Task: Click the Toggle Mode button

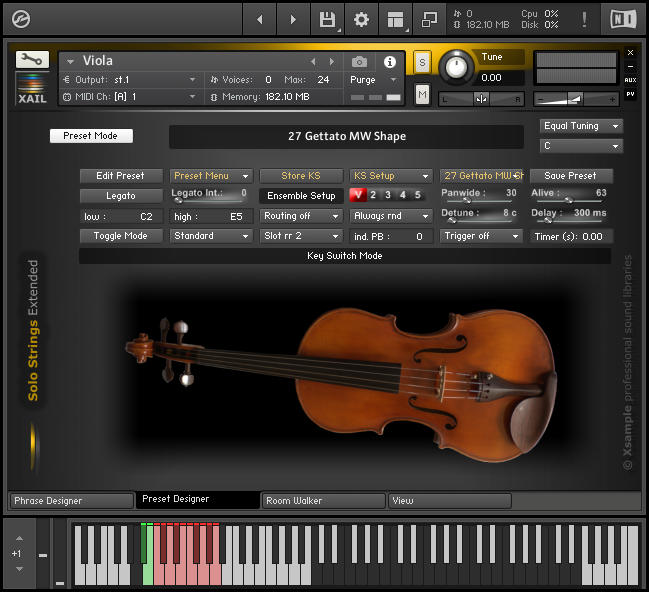Action: point(121,236)
